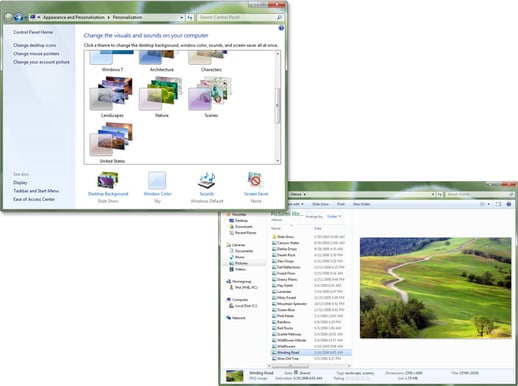Screen dimensions: 518x386
Task: Click Slide show in Explorer toolbar
Action: coord(320,204)
